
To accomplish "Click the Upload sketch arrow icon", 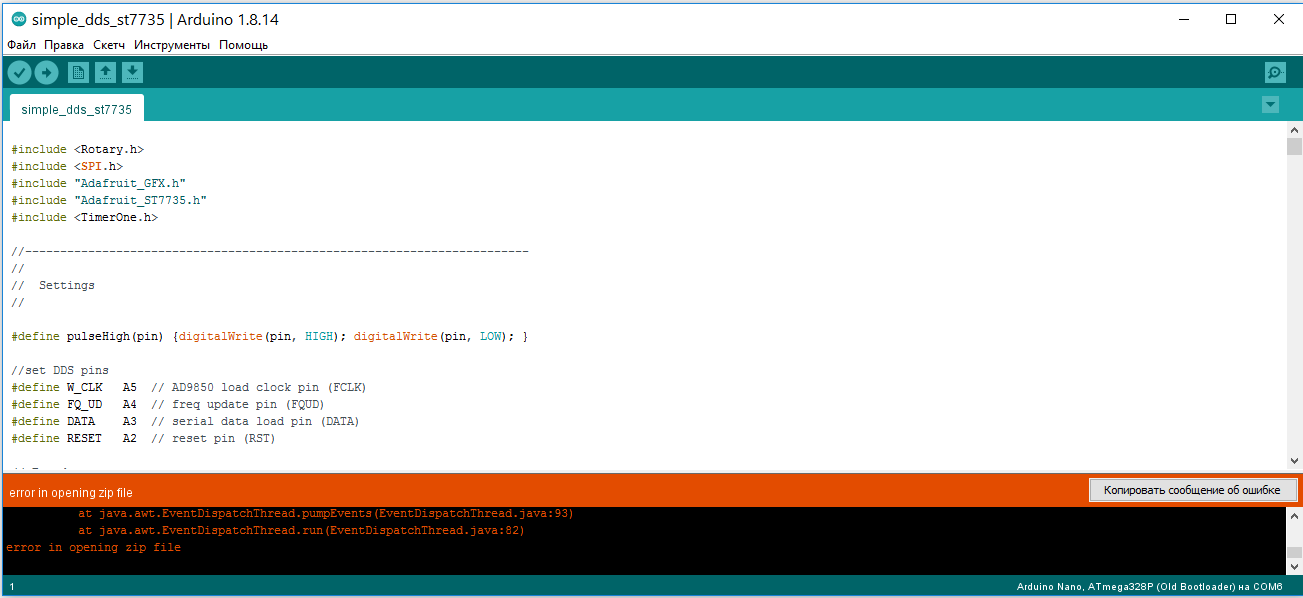I will [x=46, y=72].
